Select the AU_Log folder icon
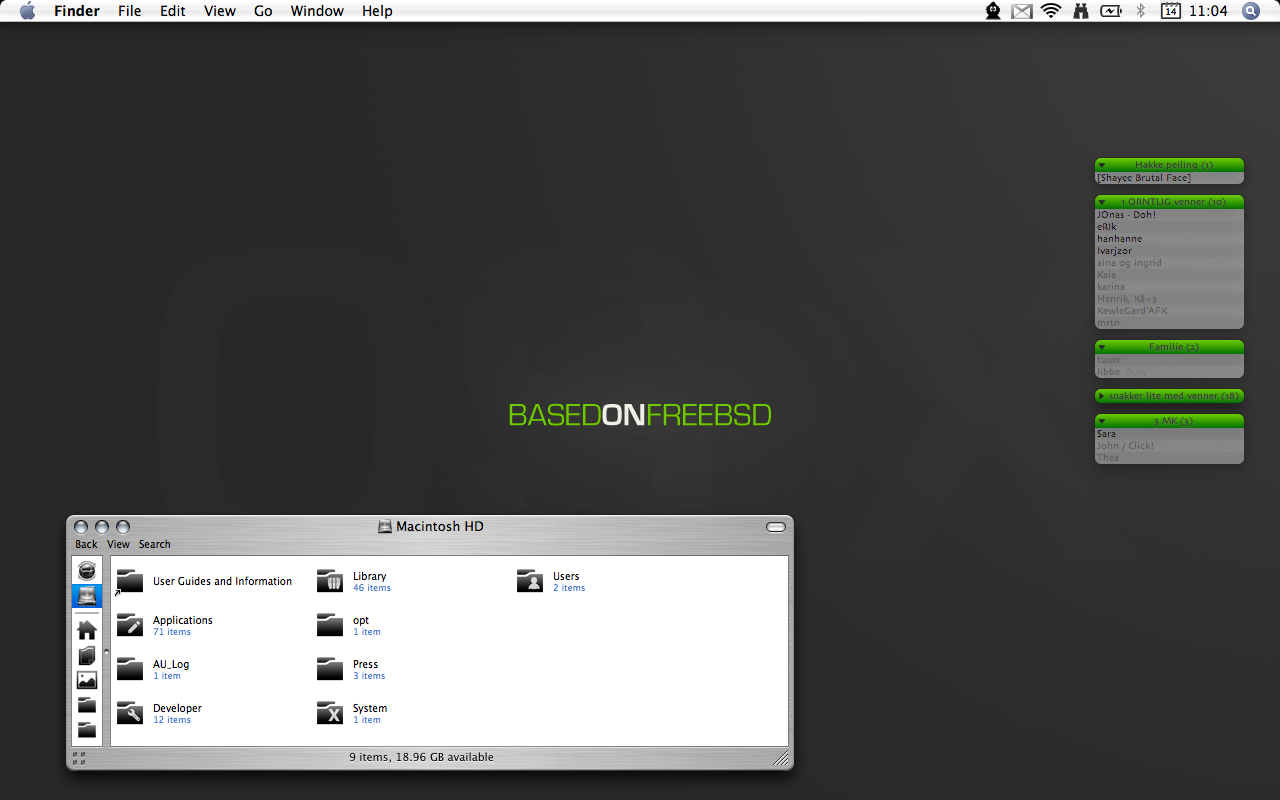Screen dimensions: 1280x800 click(130, 669)
